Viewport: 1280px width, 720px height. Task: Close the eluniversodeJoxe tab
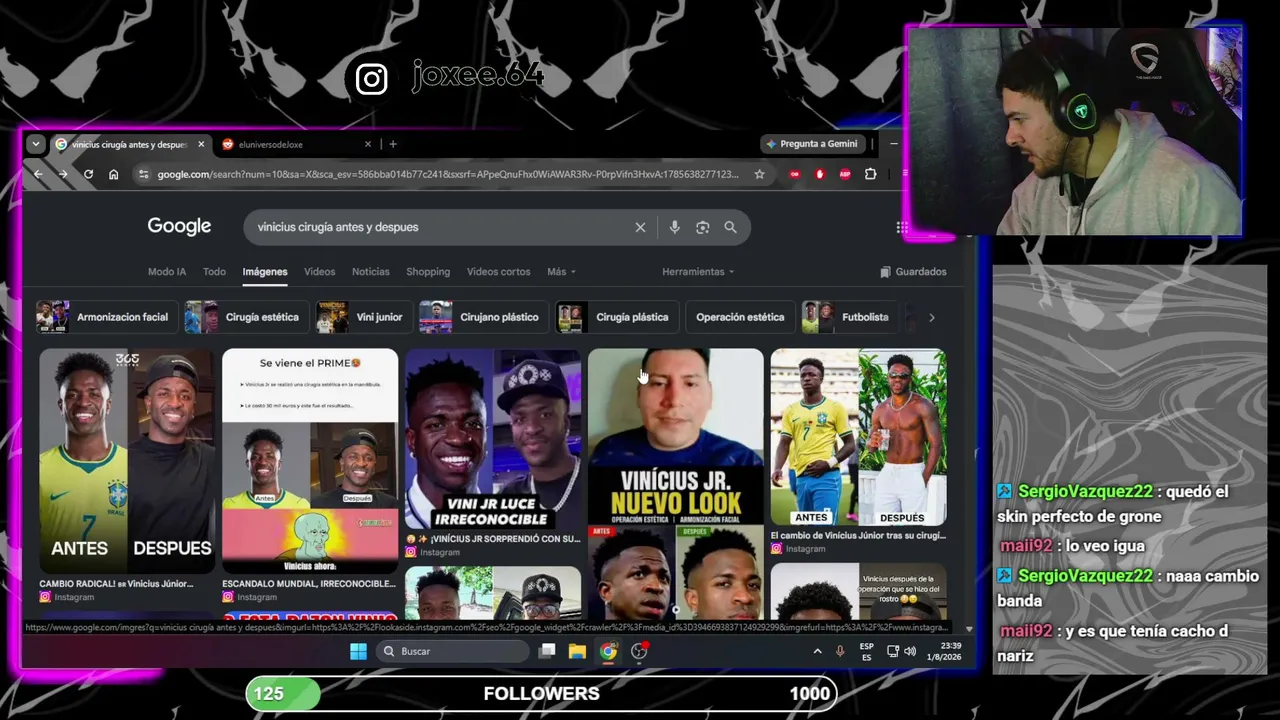coord(368,144)
